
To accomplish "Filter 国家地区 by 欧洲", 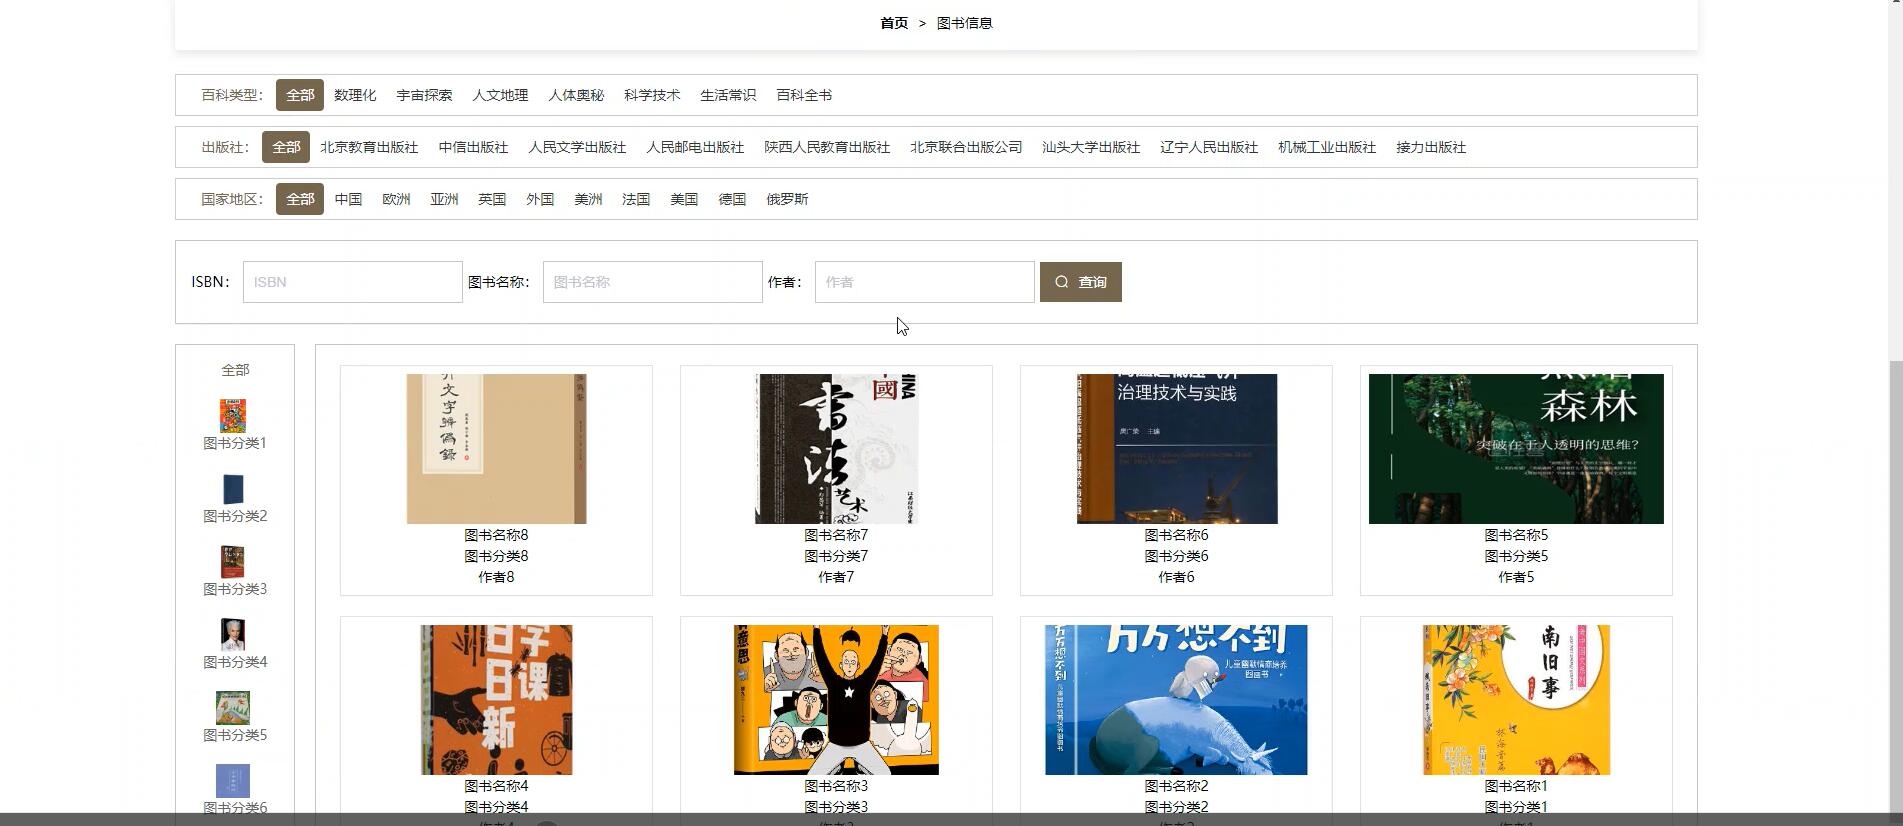I will tap(396, 199).
